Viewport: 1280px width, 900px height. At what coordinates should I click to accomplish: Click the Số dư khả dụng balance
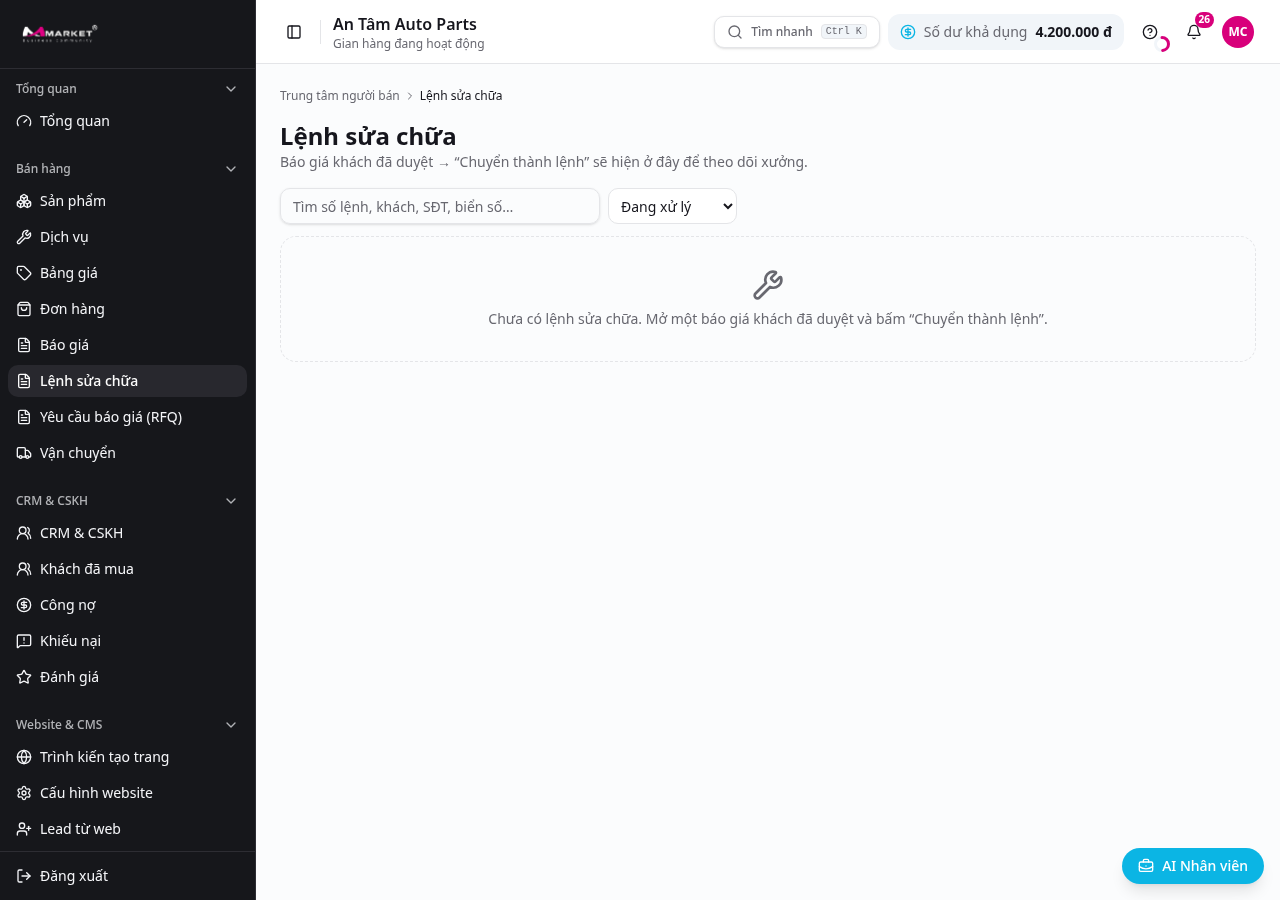1006,32
